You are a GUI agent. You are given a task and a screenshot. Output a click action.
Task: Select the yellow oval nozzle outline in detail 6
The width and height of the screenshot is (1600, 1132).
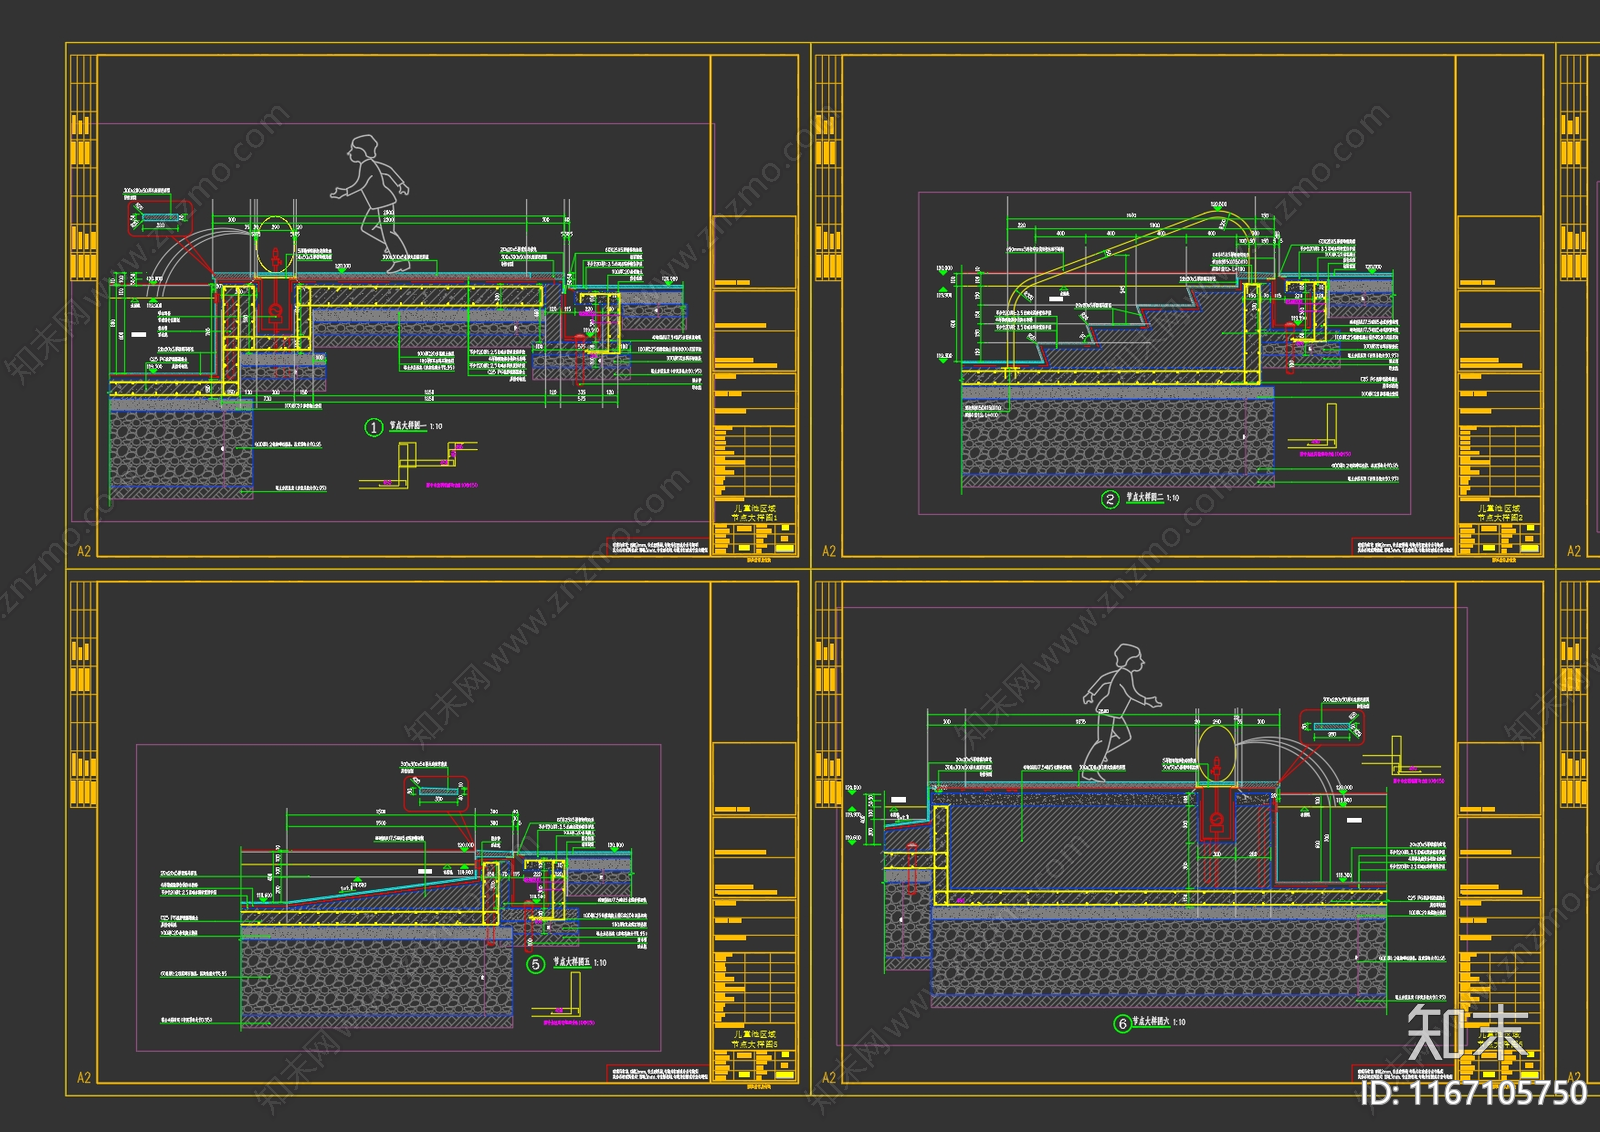[x=1217, y=753]
